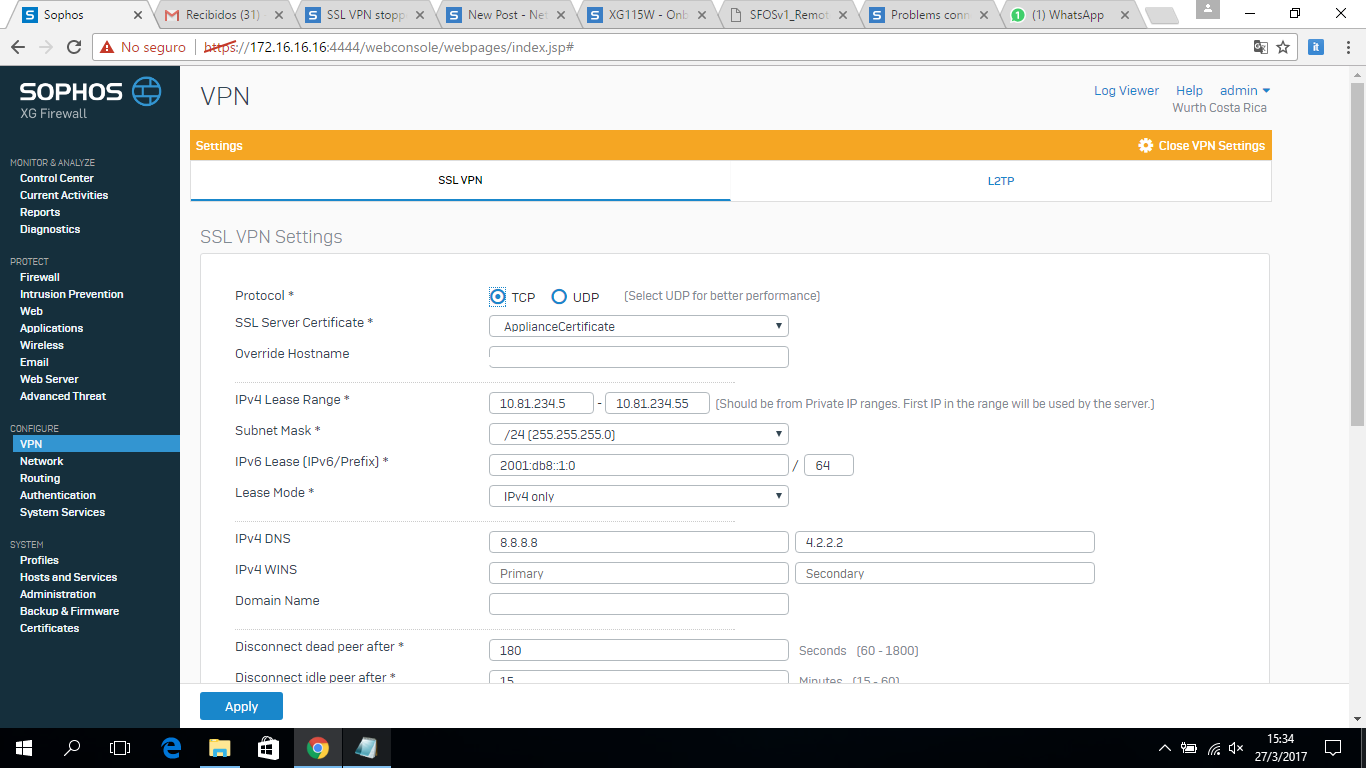The width and height of the screenshot is (1366, 768).
Task: Open the SSL Server Certificate dropdown
Action: click(x=639, y=326)
